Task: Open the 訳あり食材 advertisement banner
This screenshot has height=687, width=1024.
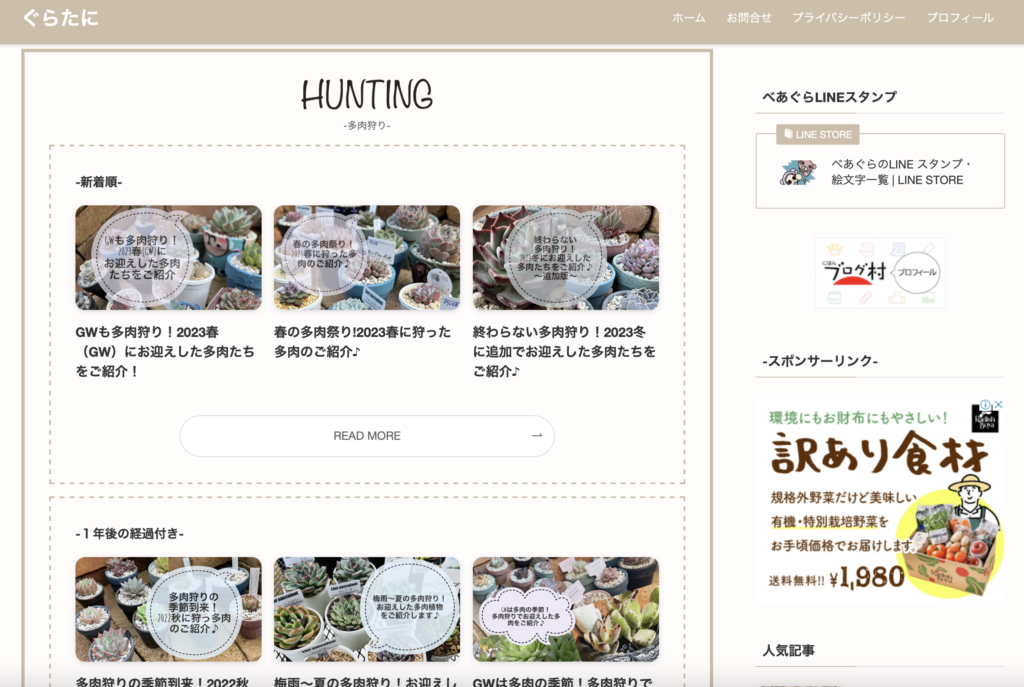Action: tap(880, 500)
